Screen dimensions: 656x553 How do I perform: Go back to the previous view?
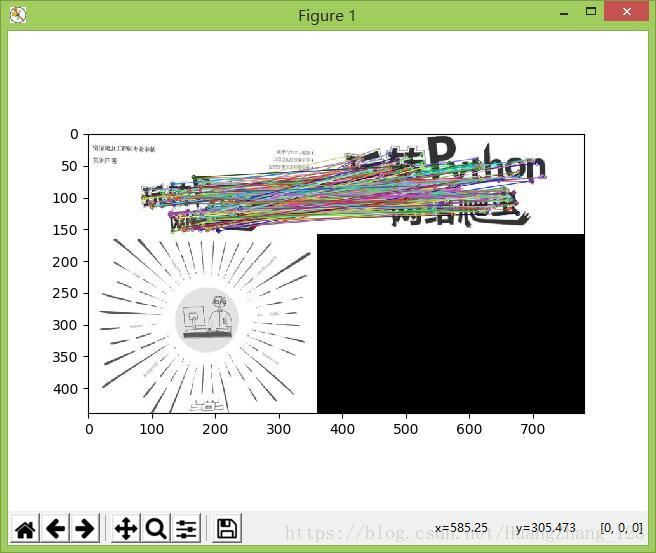coord(55,528)
